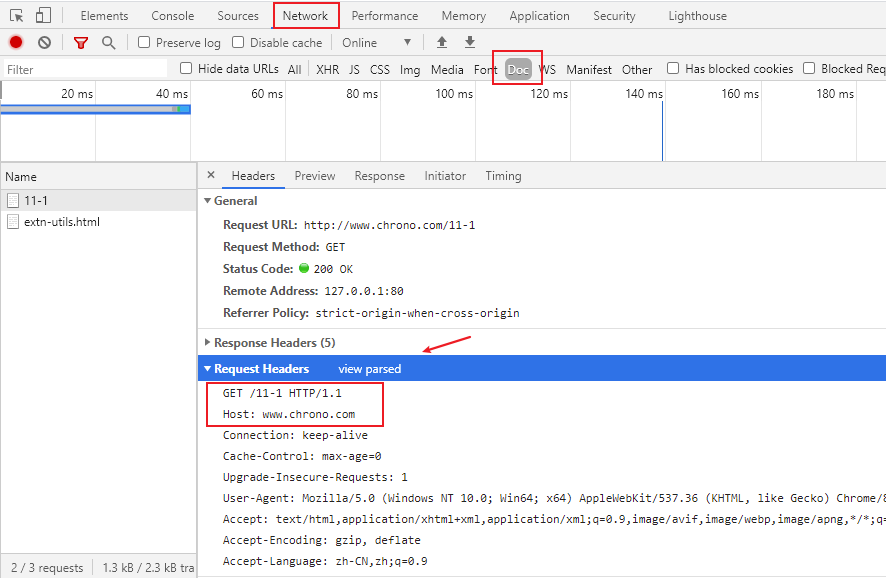Tick the Hide data URLs checkbox
The width and height of the screenshot is (886, 578).
187,69
